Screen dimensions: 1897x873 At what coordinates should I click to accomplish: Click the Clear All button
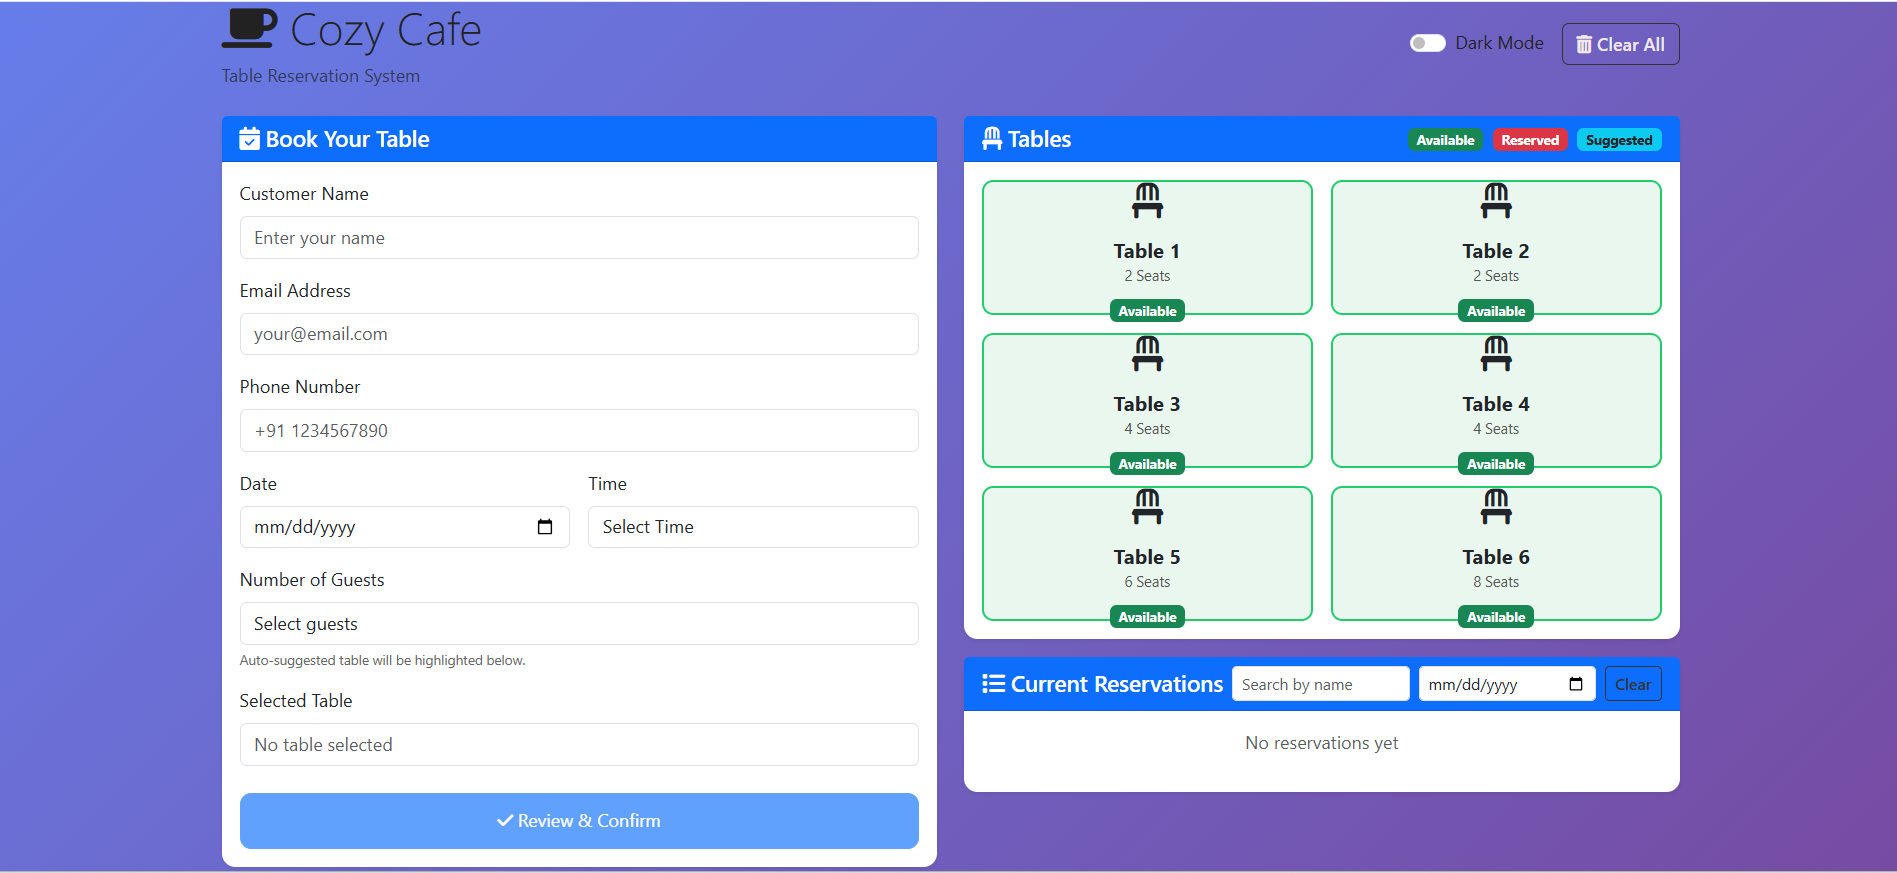click(1620, 44)
